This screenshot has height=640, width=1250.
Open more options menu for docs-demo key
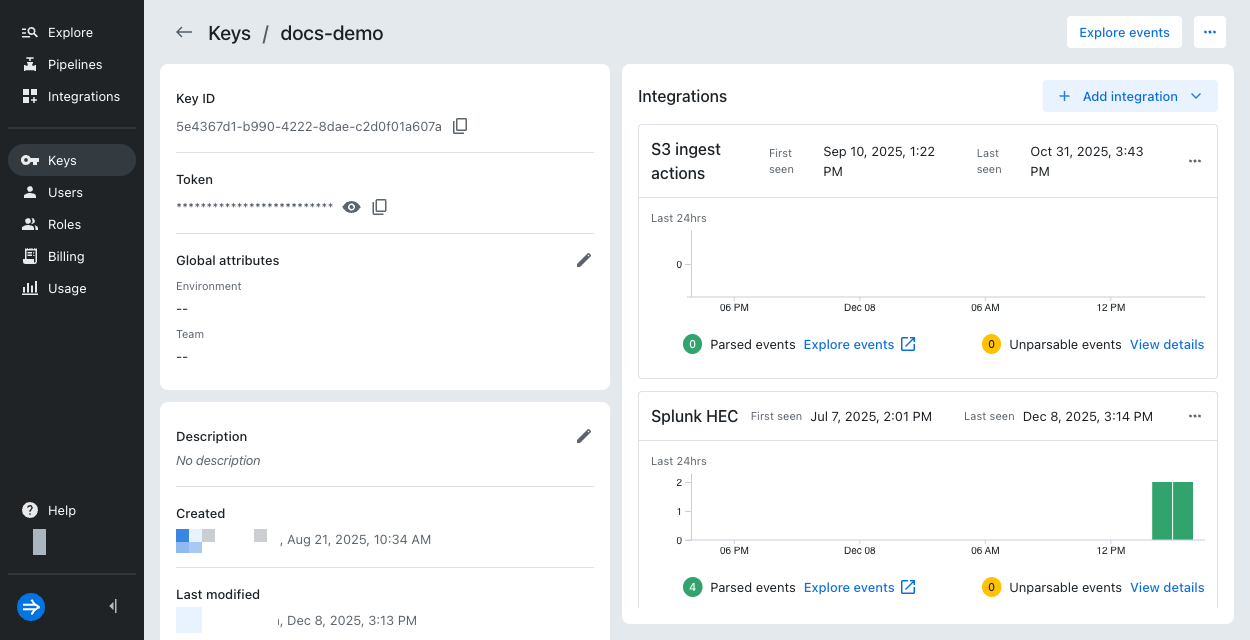click(x=1209, y=32)
